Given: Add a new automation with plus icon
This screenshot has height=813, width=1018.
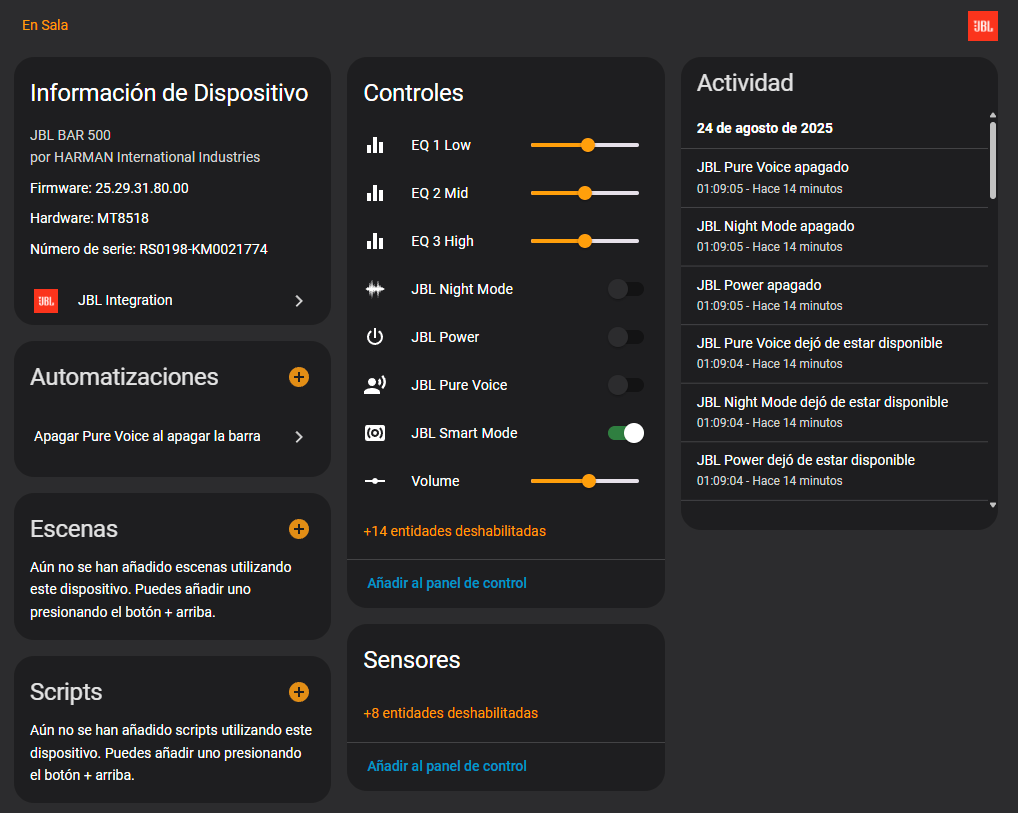Looking at the screenshot, I should (298, 377).
